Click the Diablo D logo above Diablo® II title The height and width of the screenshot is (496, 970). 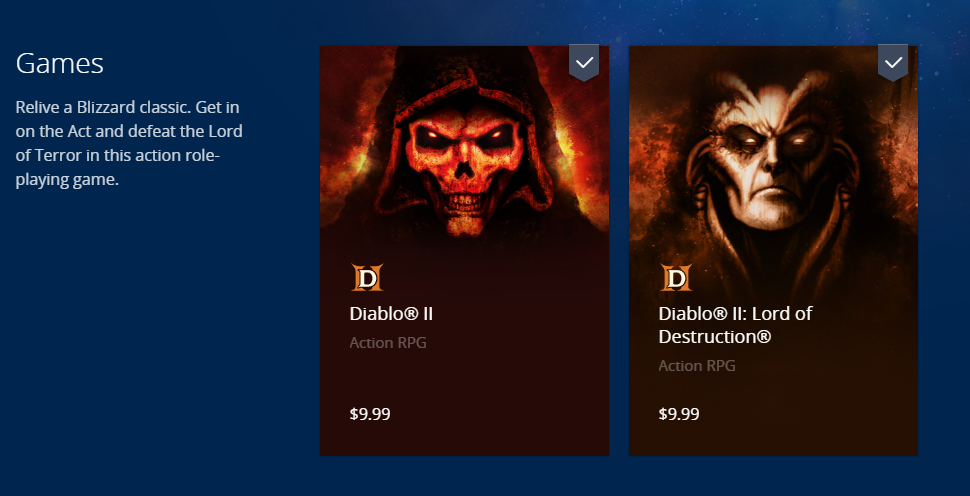pos(367,277)
